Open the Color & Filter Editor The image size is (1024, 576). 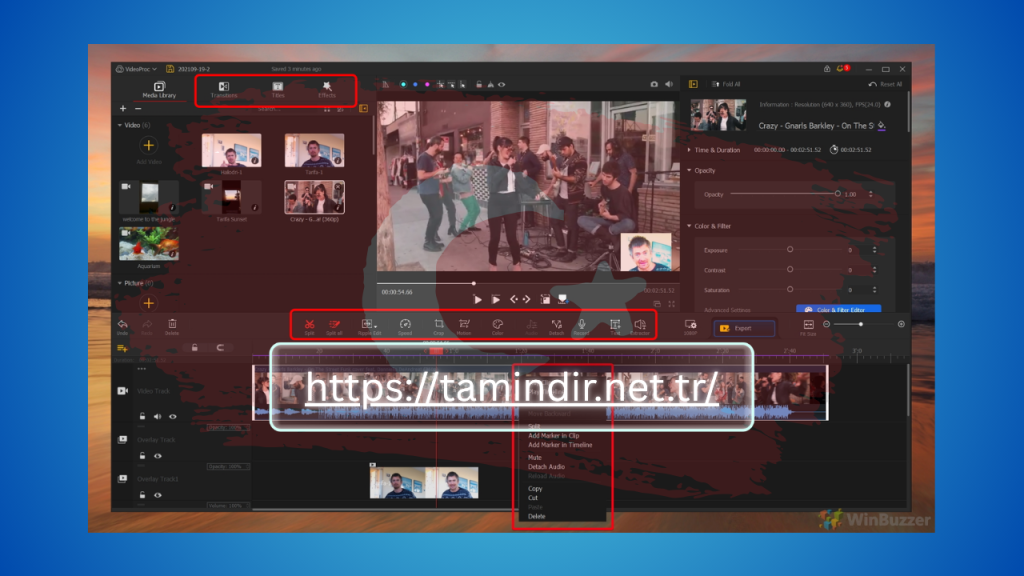pos(839,310)
